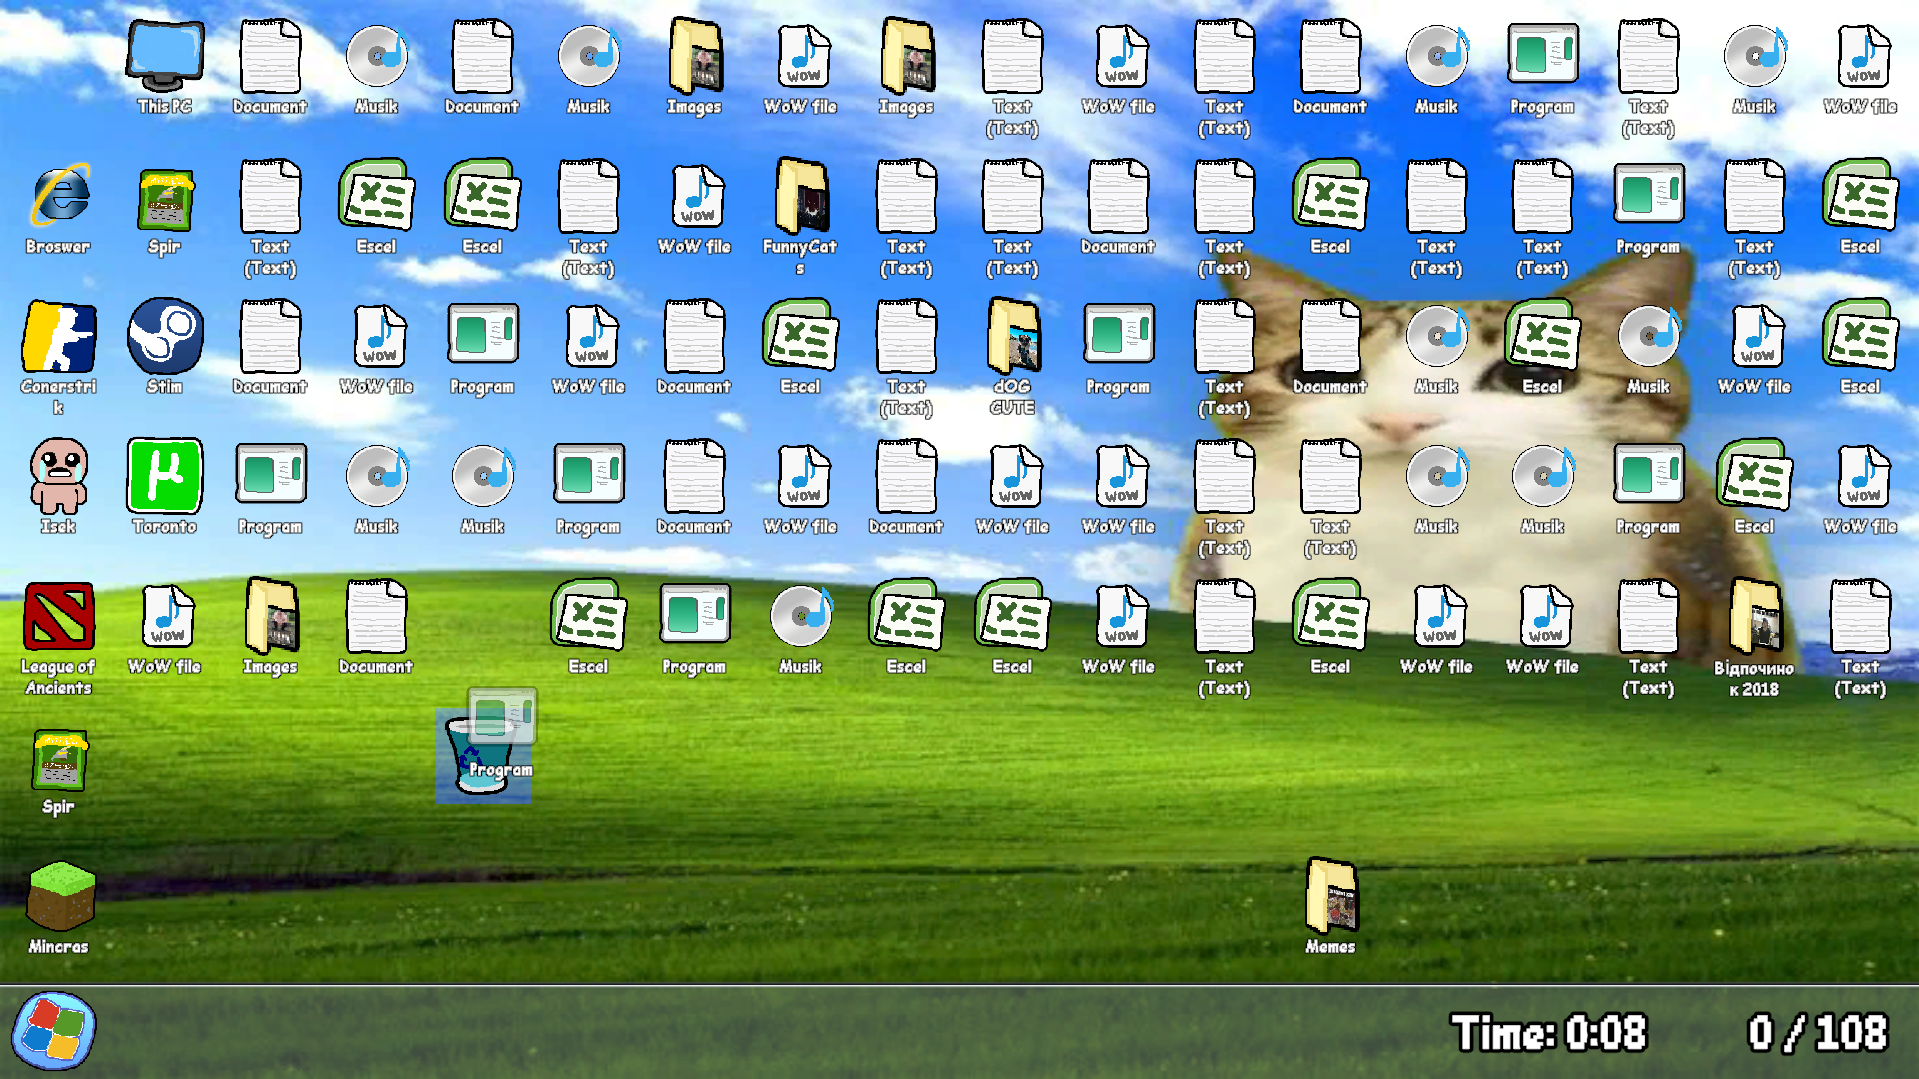Screen dimensions: 1919x1079
Task: Open the FunnyCats folder
Action: (800, 217)
